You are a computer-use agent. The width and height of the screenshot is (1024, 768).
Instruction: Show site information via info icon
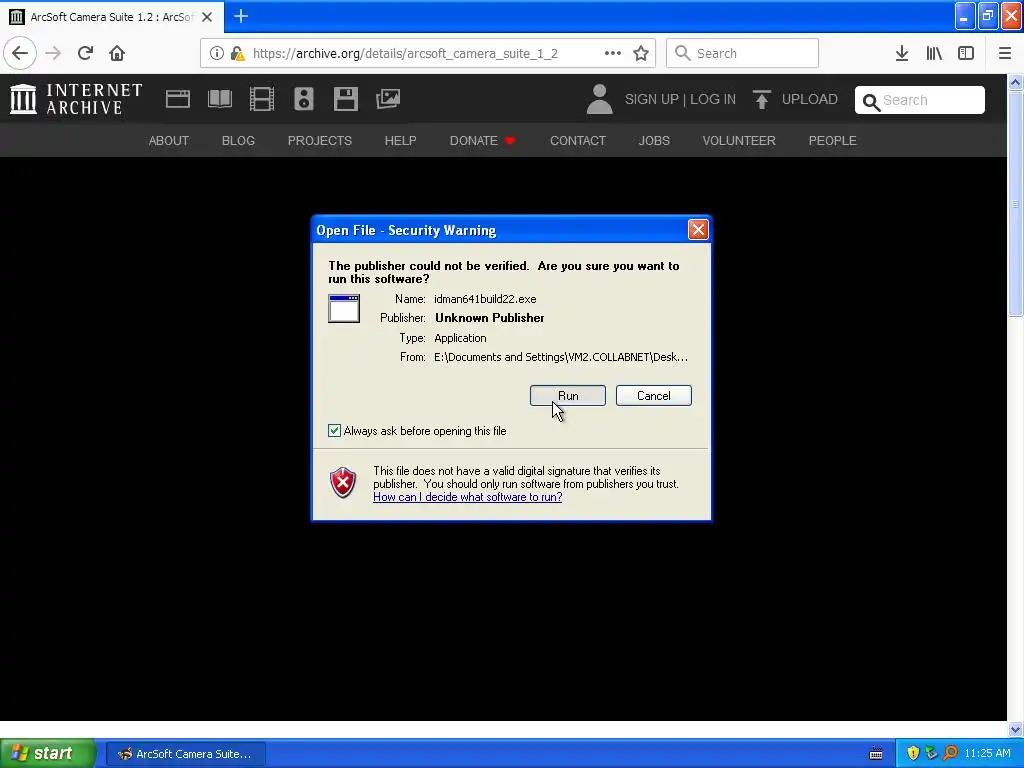217,53
